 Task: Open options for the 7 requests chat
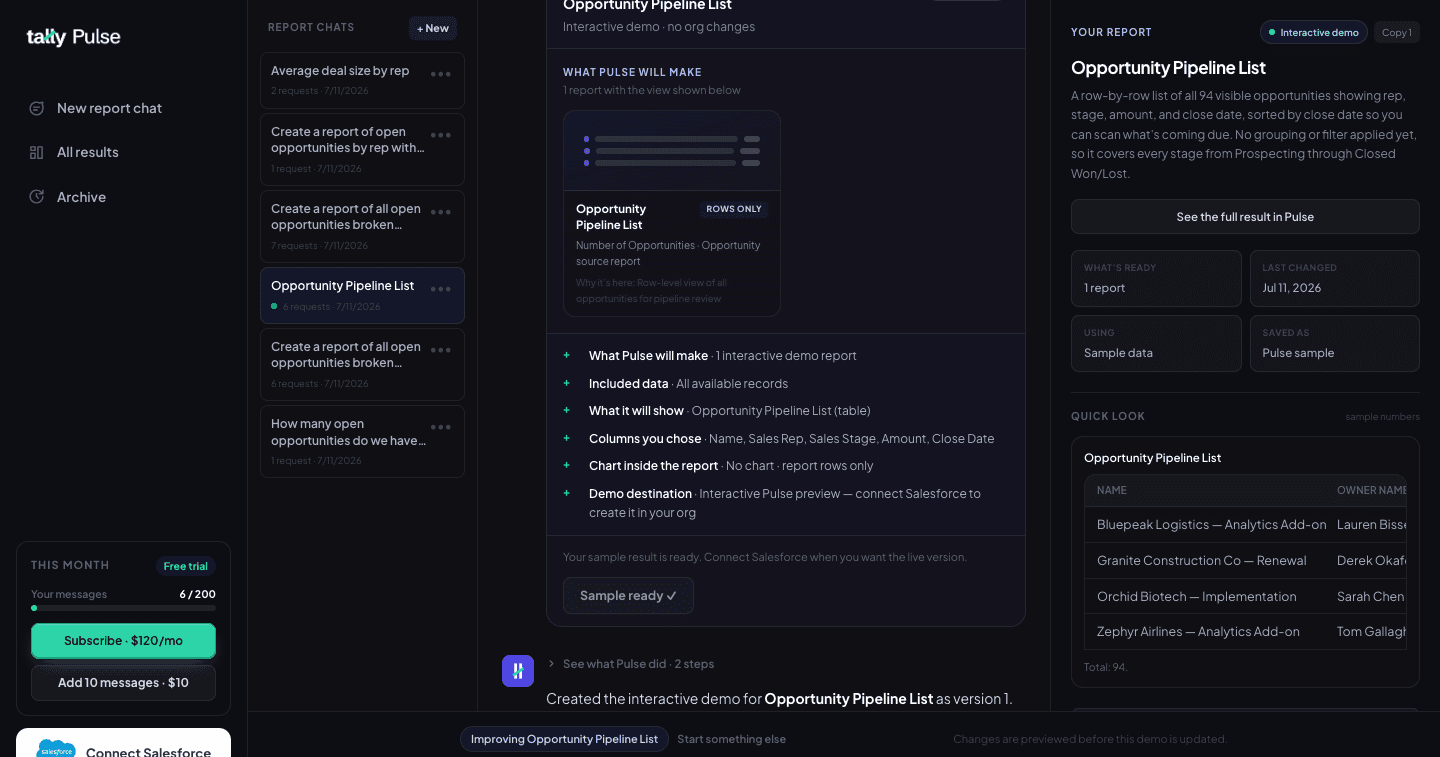pyautogui.click(x=441, y=212)
